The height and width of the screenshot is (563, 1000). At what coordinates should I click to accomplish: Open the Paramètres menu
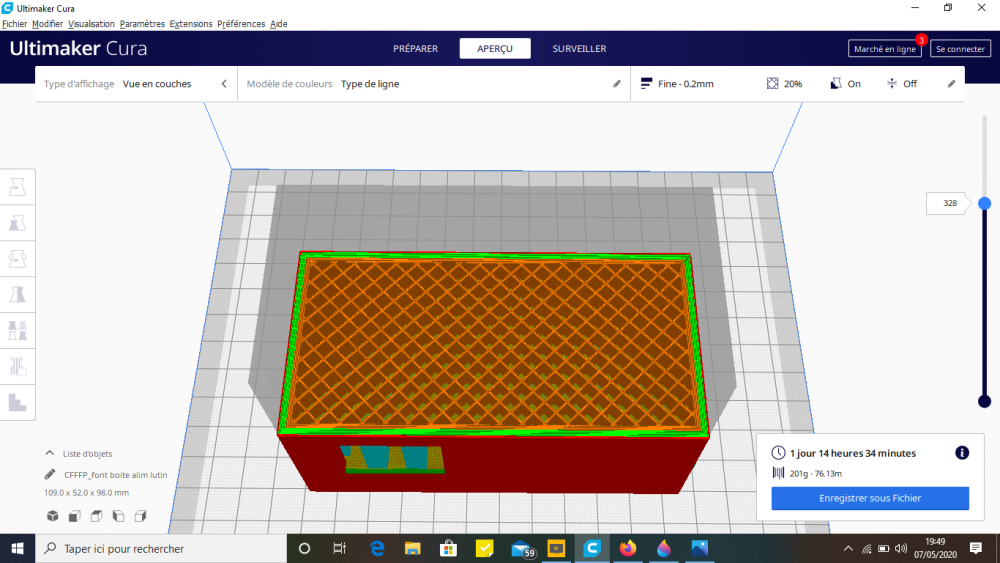coord(142,24)
